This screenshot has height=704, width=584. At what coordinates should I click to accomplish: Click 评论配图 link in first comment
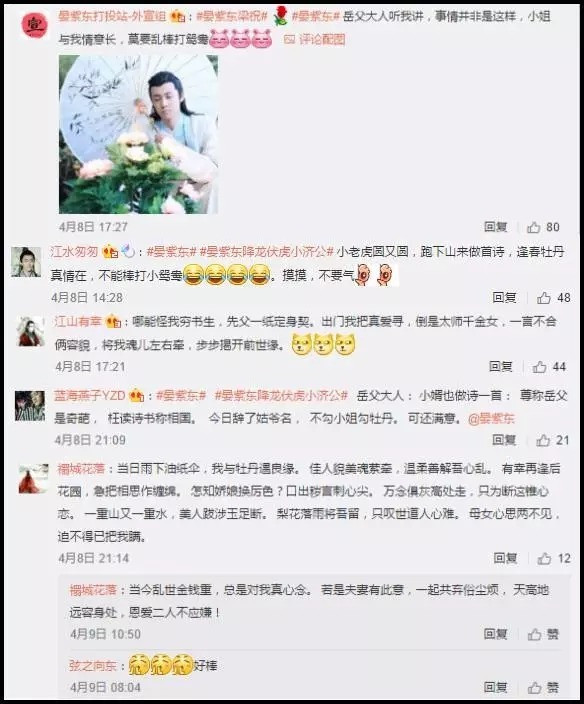point(315,40)
